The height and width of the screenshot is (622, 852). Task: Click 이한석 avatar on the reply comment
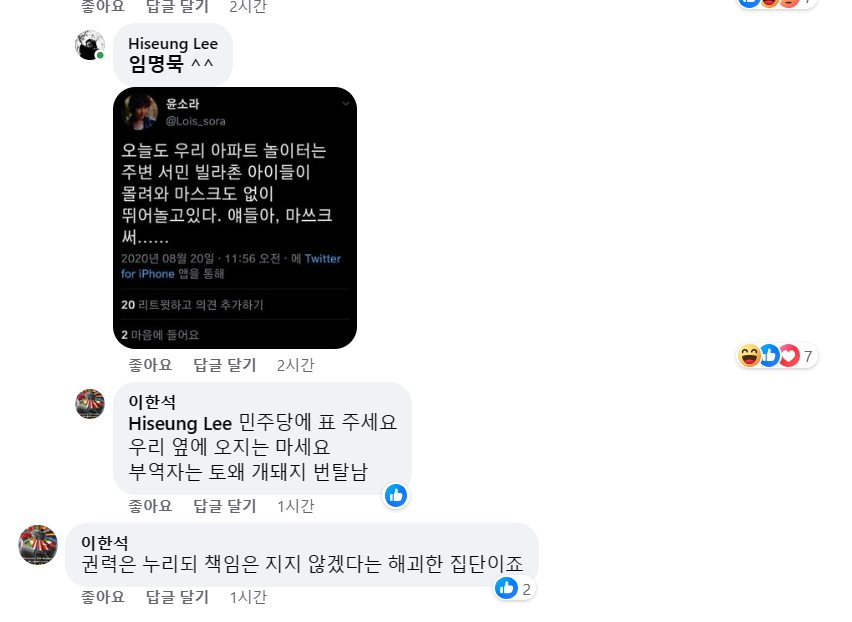tap(90, 404)
